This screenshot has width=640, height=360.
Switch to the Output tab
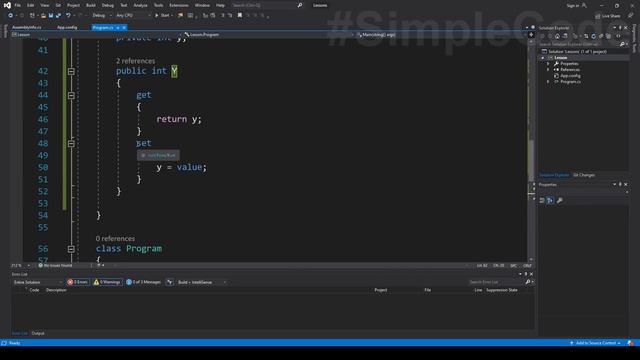[x=38, y=333]
